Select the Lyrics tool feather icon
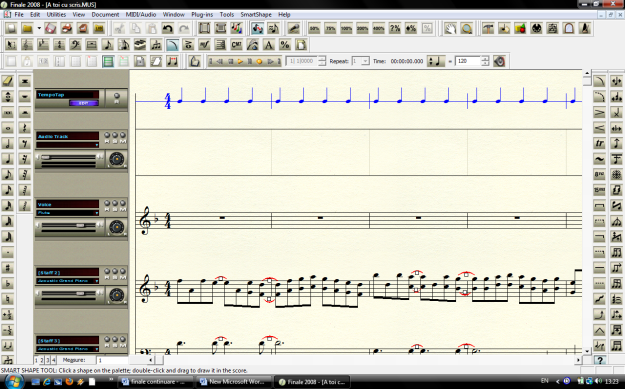 (253, 45)
